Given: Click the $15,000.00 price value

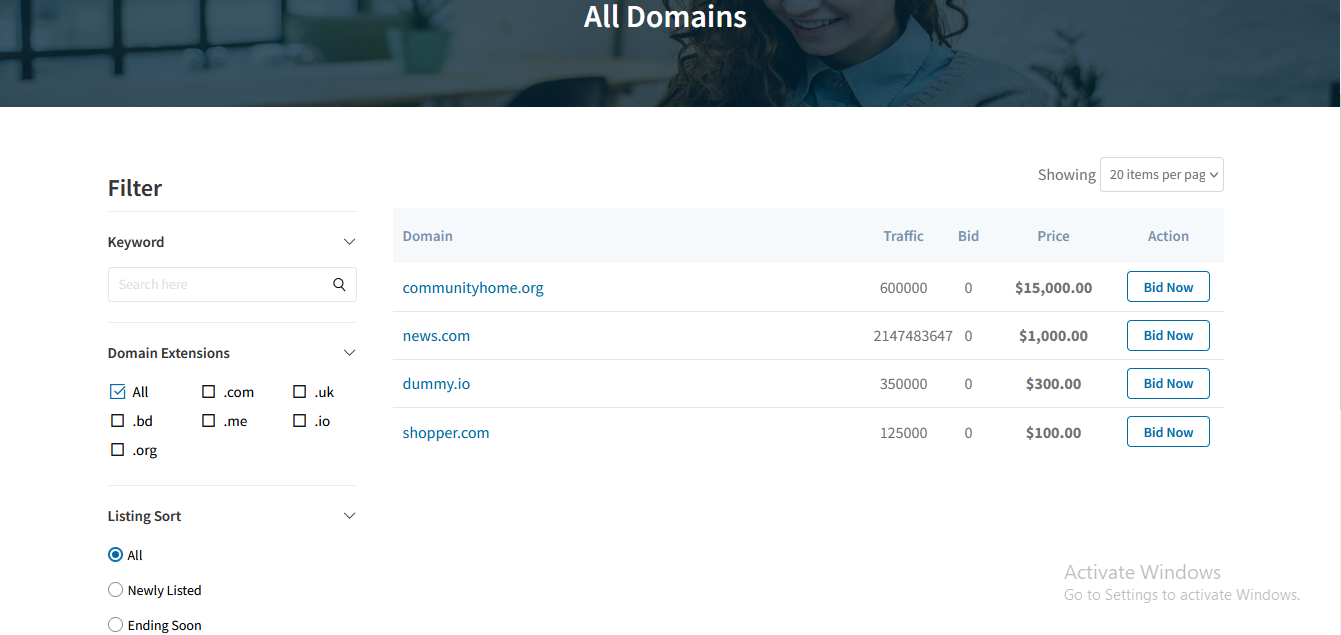Looking at the screenshot, I should click(x=1053, y=288).
